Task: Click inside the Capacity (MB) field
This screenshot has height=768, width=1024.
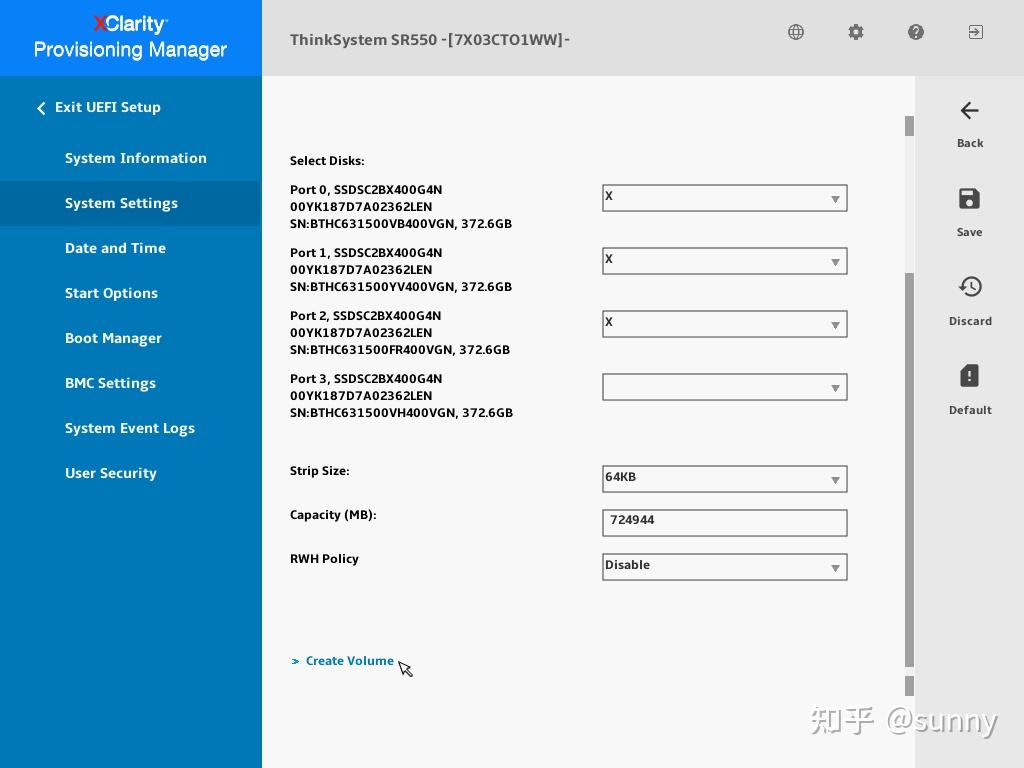Action: click(x=724, y=522)
